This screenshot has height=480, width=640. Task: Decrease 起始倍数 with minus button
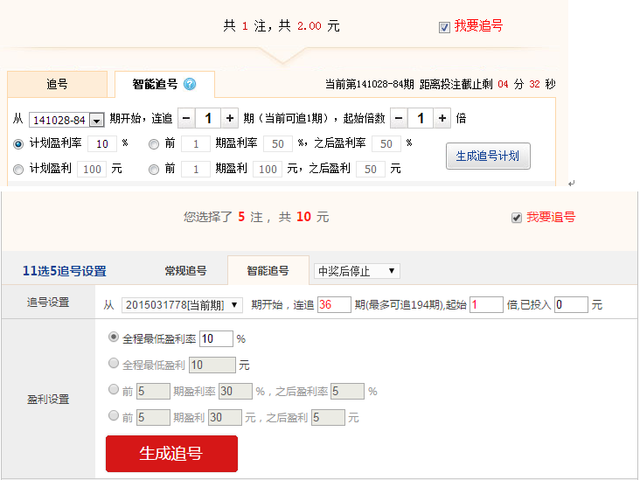pos(399,118)
